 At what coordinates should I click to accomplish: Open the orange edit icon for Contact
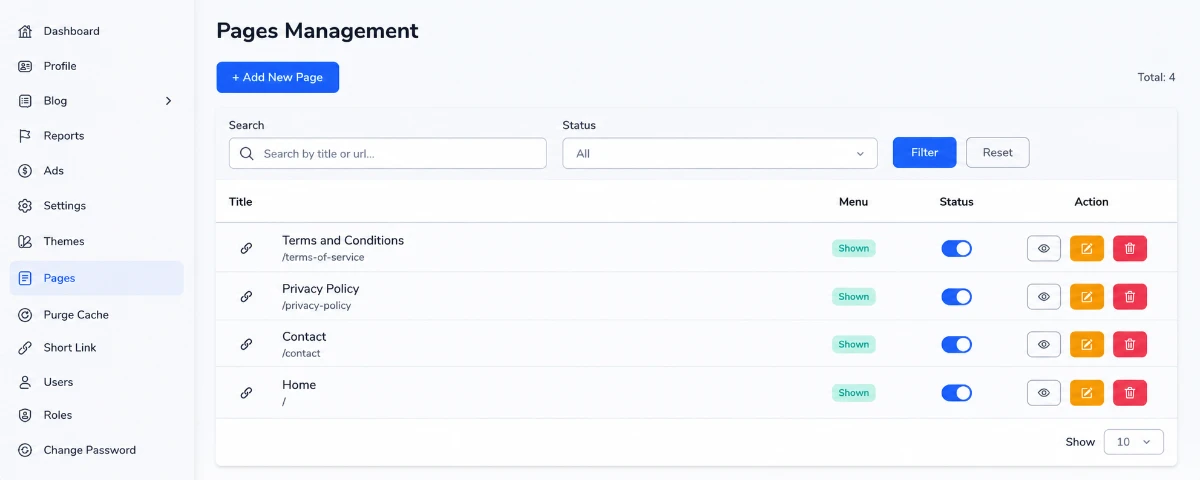pyautogui.click(x=1087, y=344)
